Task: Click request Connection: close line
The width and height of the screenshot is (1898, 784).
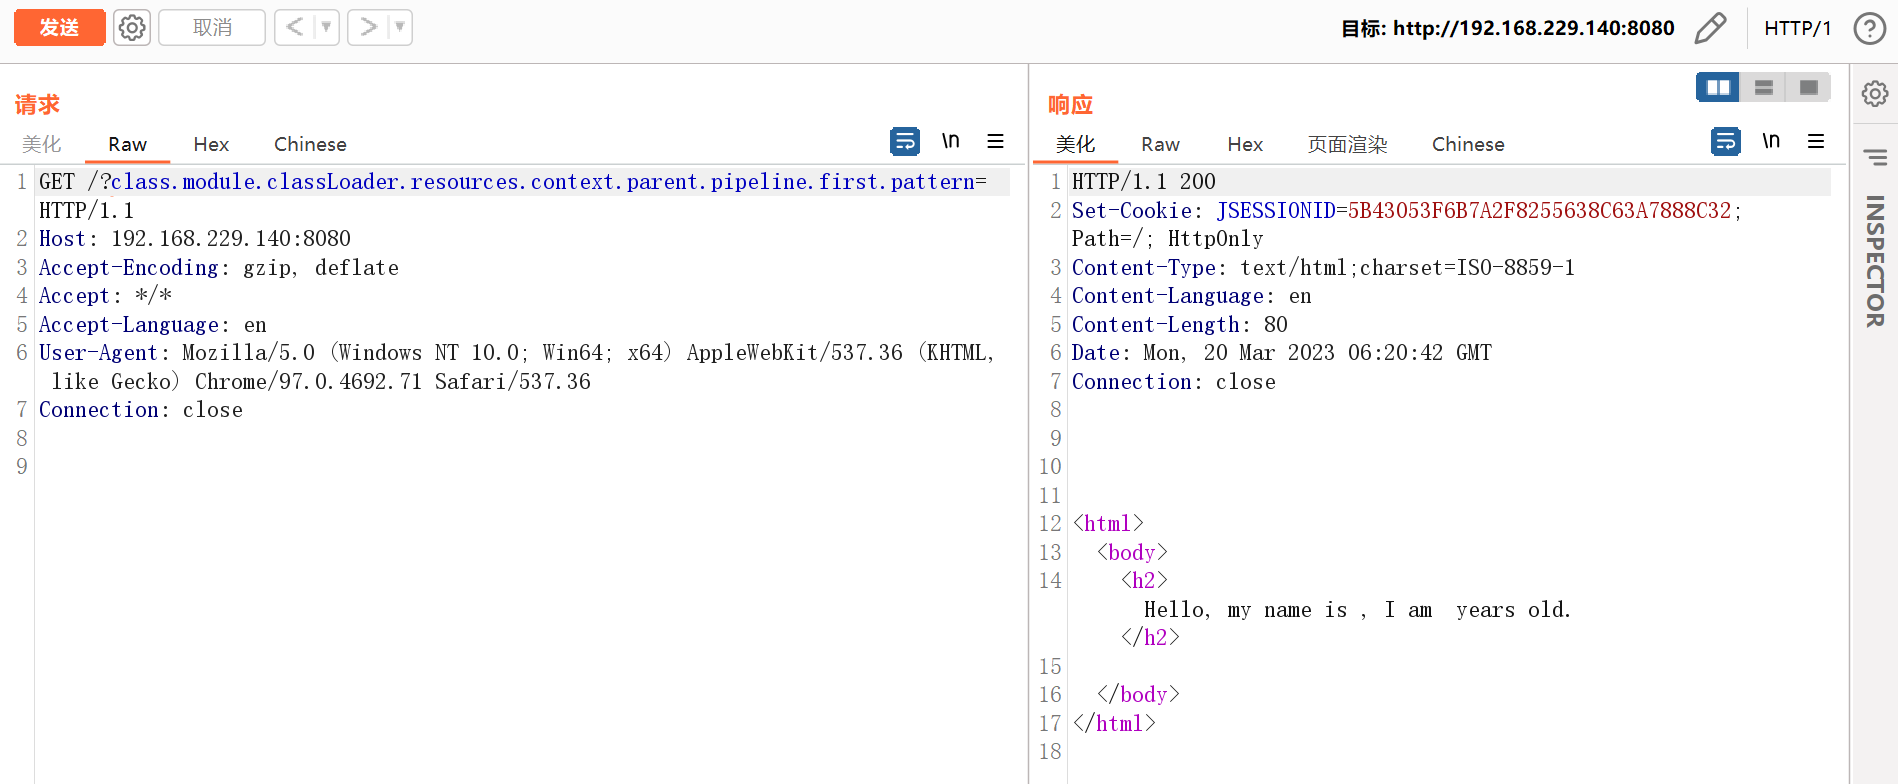Action: (141, 410)
